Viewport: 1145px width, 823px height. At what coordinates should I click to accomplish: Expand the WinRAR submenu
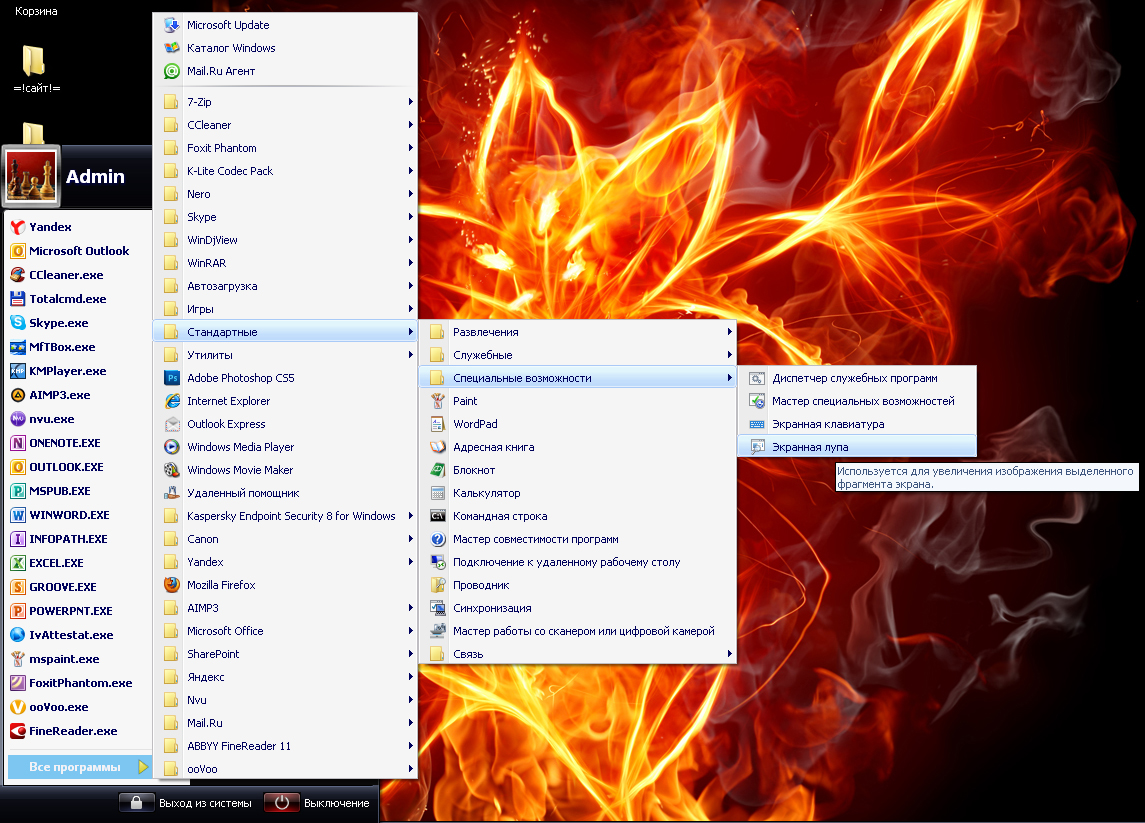285,263
